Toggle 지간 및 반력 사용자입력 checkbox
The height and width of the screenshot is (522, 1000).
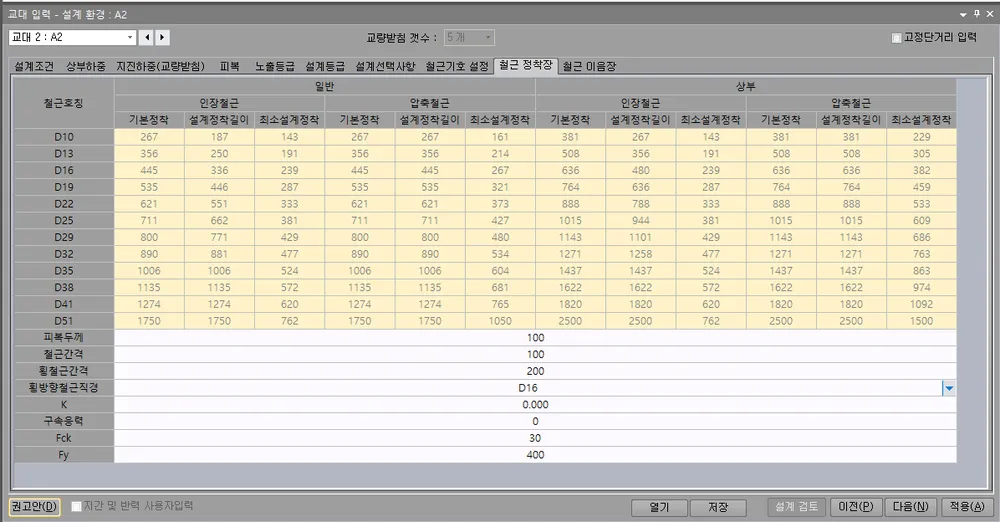click(x=77, y=506)
